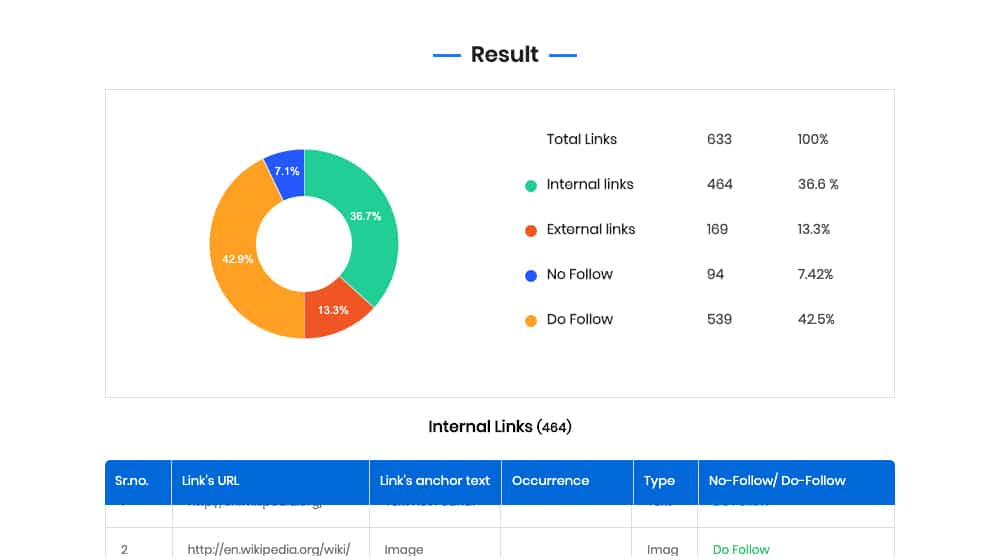1000x560 pixels.
Task: Click the Internal links legend label
Action: coord(590,184)
